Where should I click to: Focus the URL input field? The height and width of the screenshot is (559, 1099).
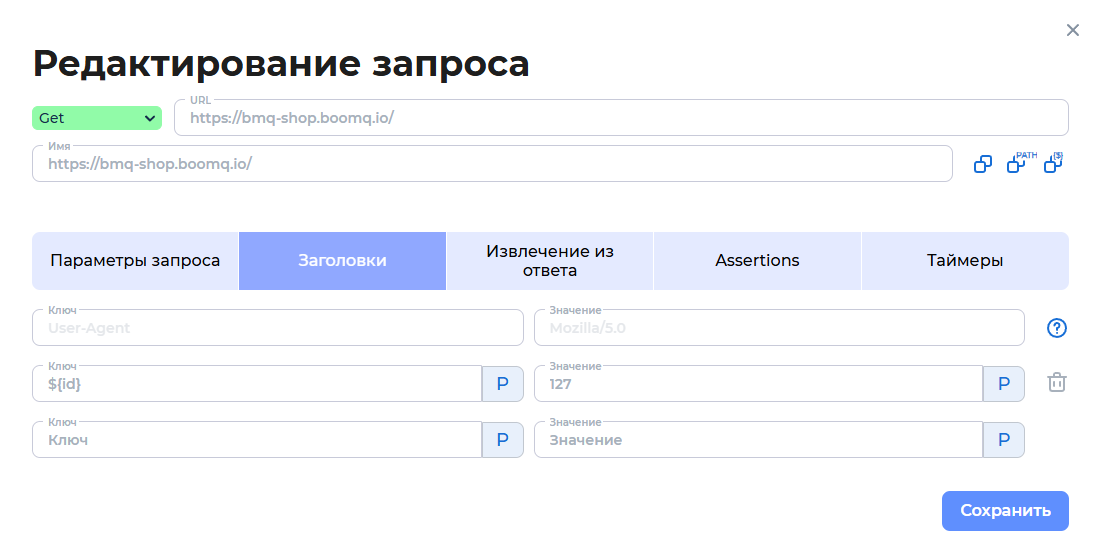click(621, 118)
